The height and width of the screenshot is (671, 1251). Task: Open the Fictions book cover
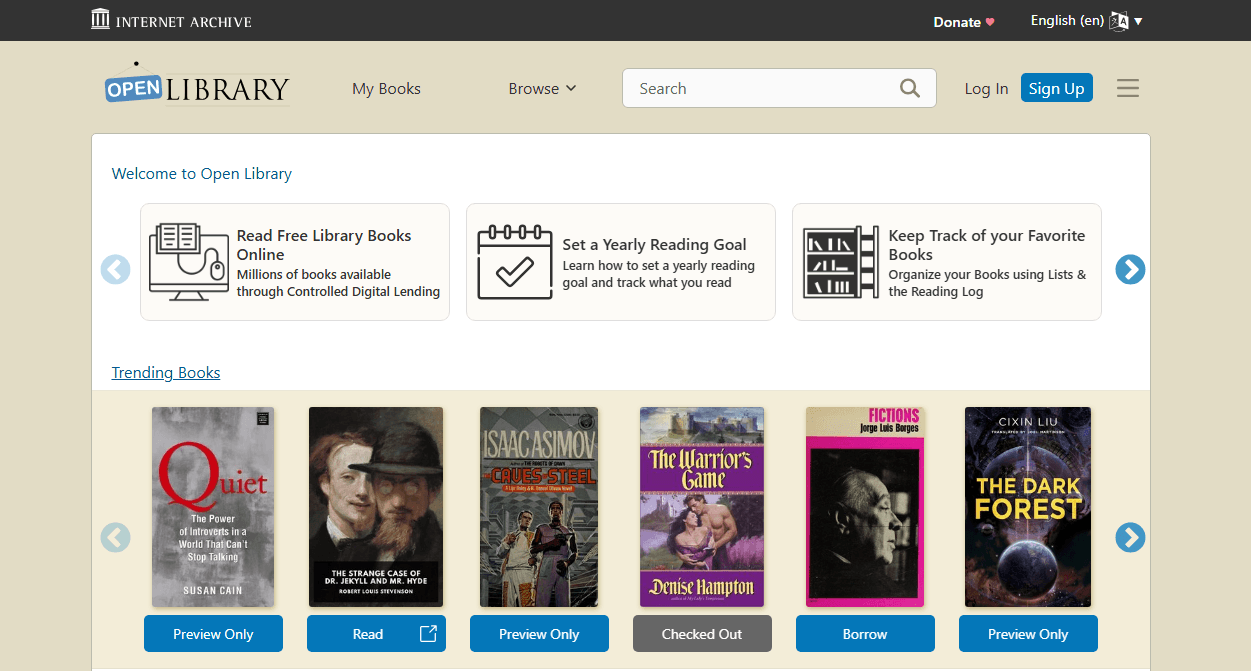click(865, 507)
